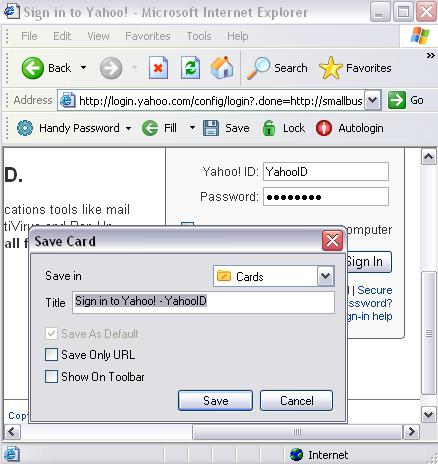Image resolution: width=438 pixels, height=464 pixels.
Task: Click the forgot password link
Action: pyautogui.click(x=370, y=303)
